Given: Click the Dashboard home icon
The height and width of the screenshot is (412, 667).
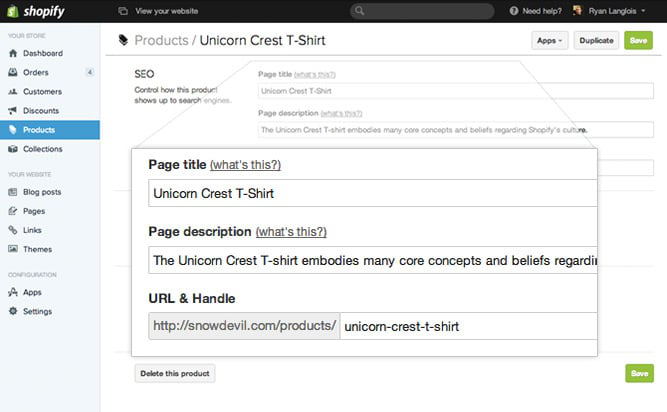Looking at the screenshot, I should pyautogui.click(x=12, y=53).
